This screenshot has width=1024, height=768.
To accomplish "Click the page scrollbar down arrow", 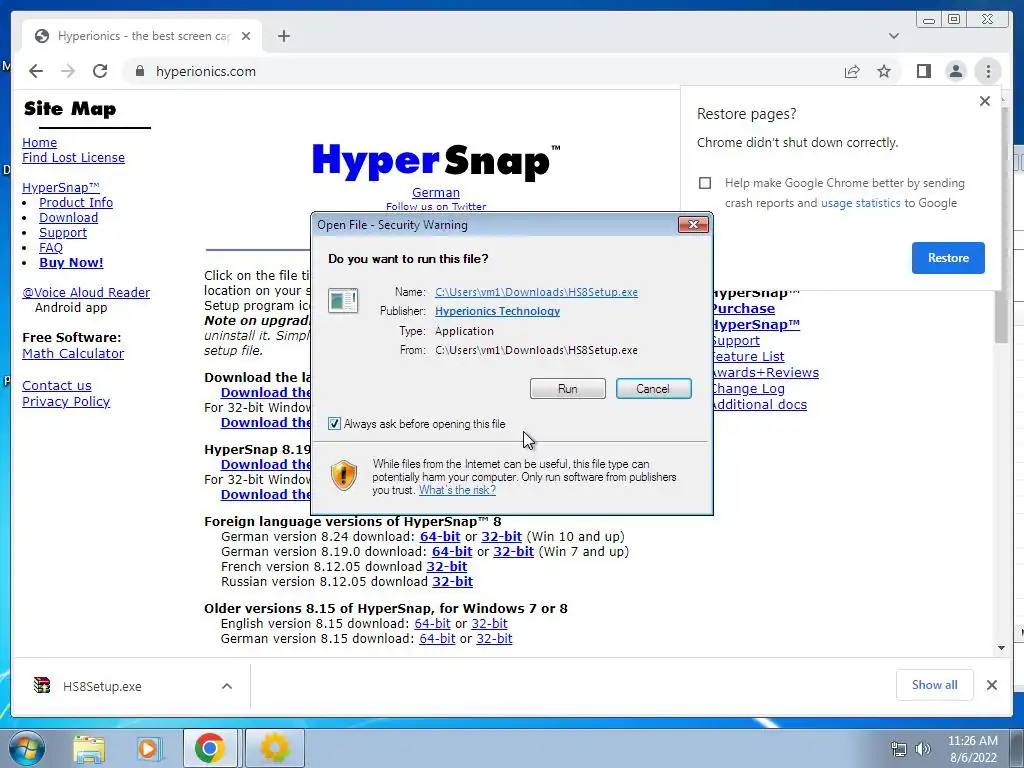I will pyautogui.click(x=1001, y=648).
